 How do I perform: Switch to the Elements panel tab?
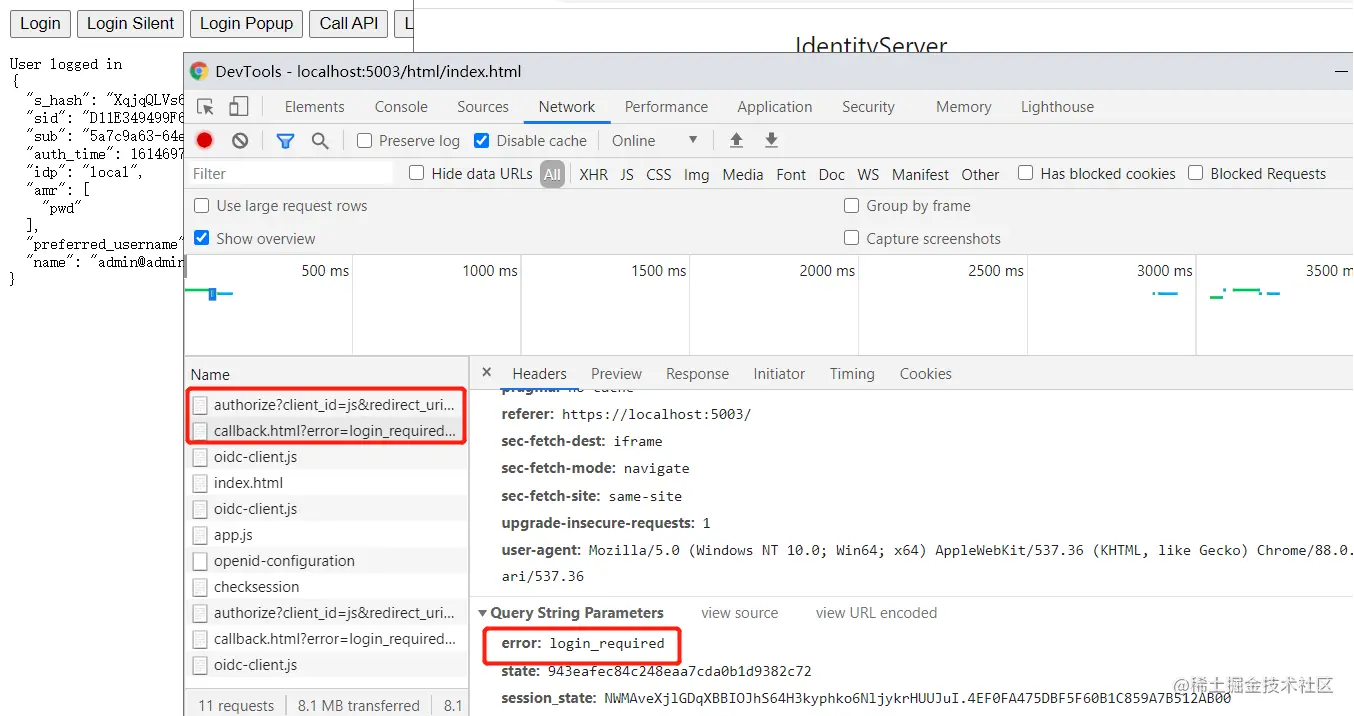(x=314, y=107)
